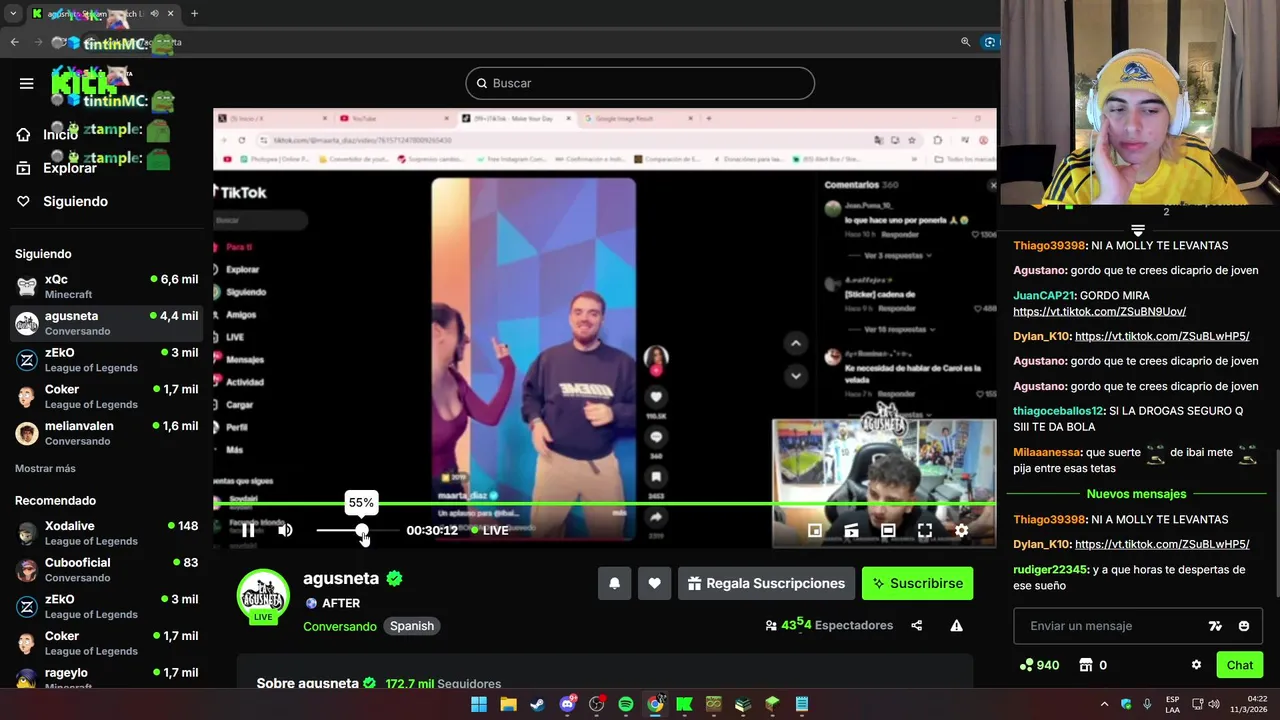Open recommended channel Xodalive
Screen dimensions: 1280x720
(106, 533)
